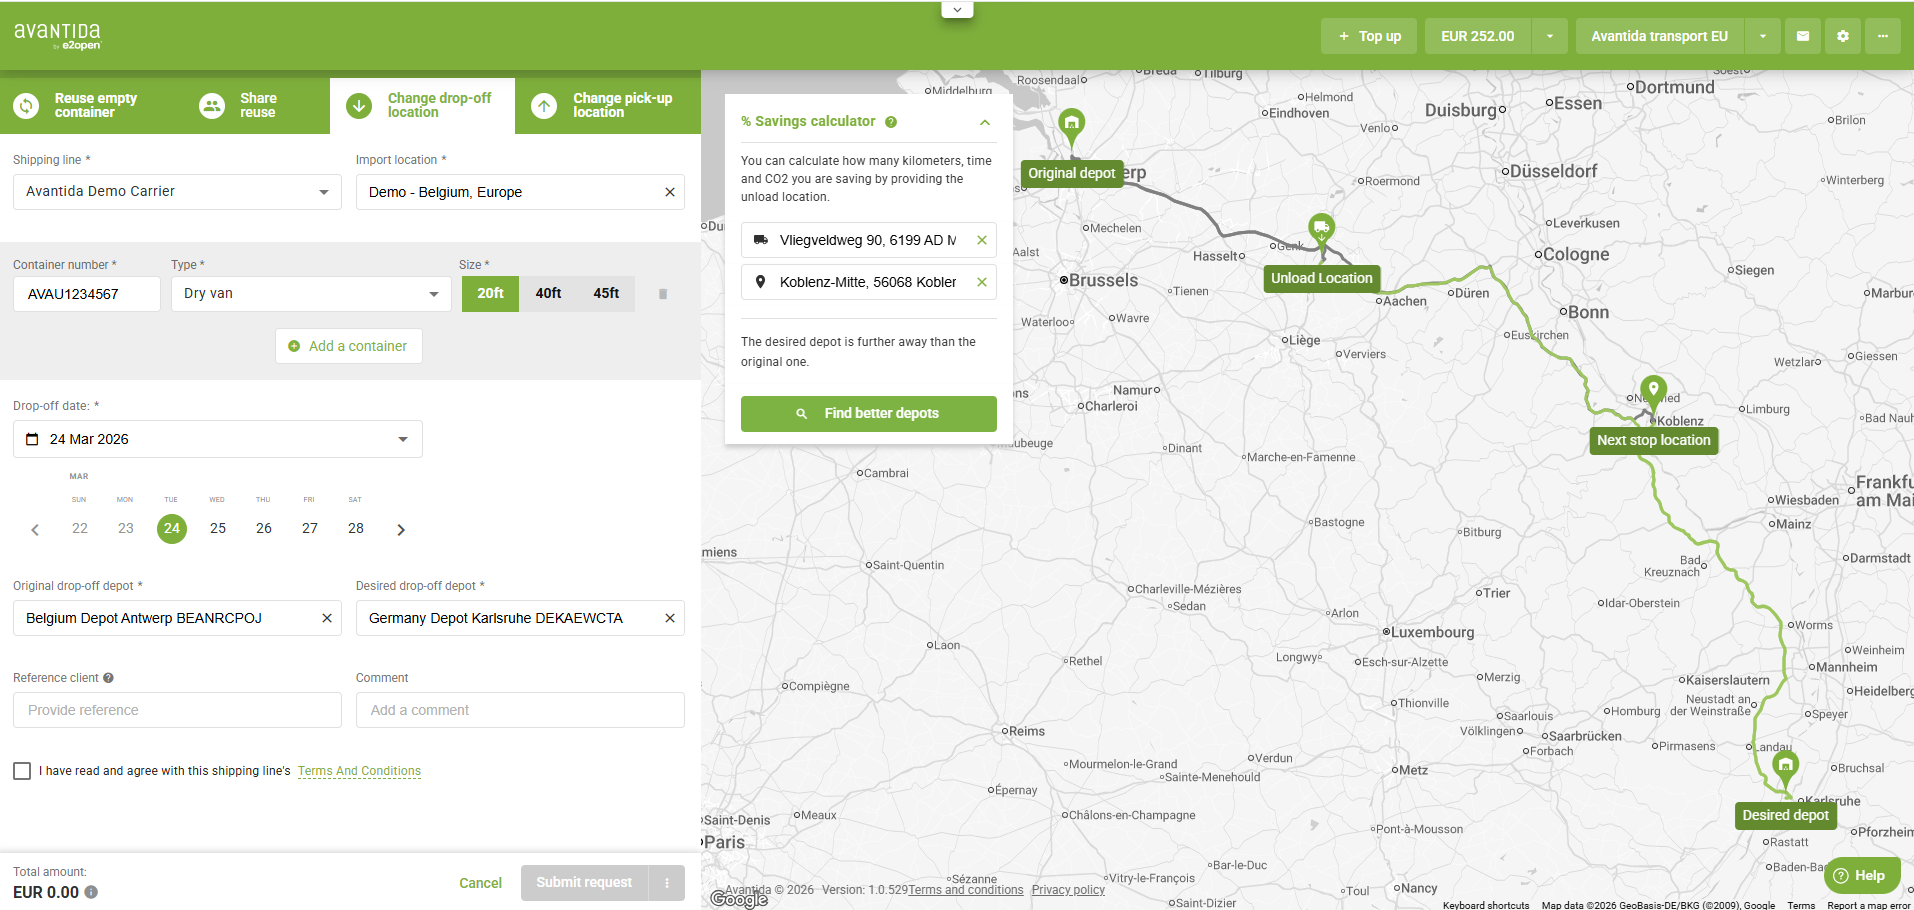The image size is (1914, 910).
Task: Select 27 Friday in calendar
Action: tap(310, 528)
